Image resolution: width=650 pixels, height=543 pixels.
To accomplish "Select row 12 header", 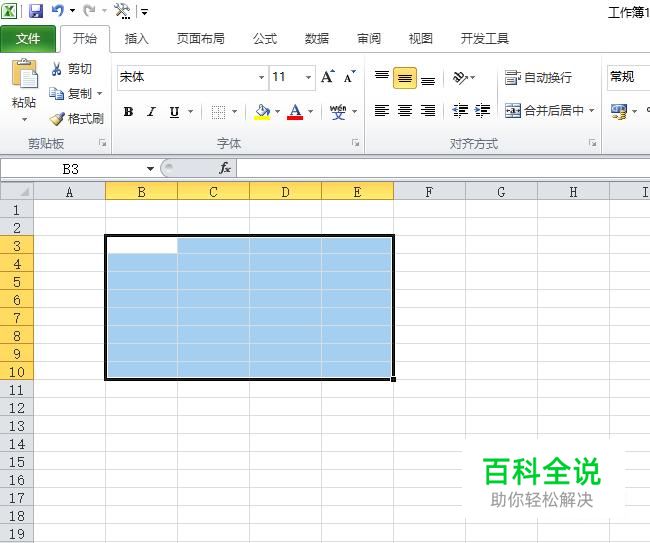I will 17,408.
